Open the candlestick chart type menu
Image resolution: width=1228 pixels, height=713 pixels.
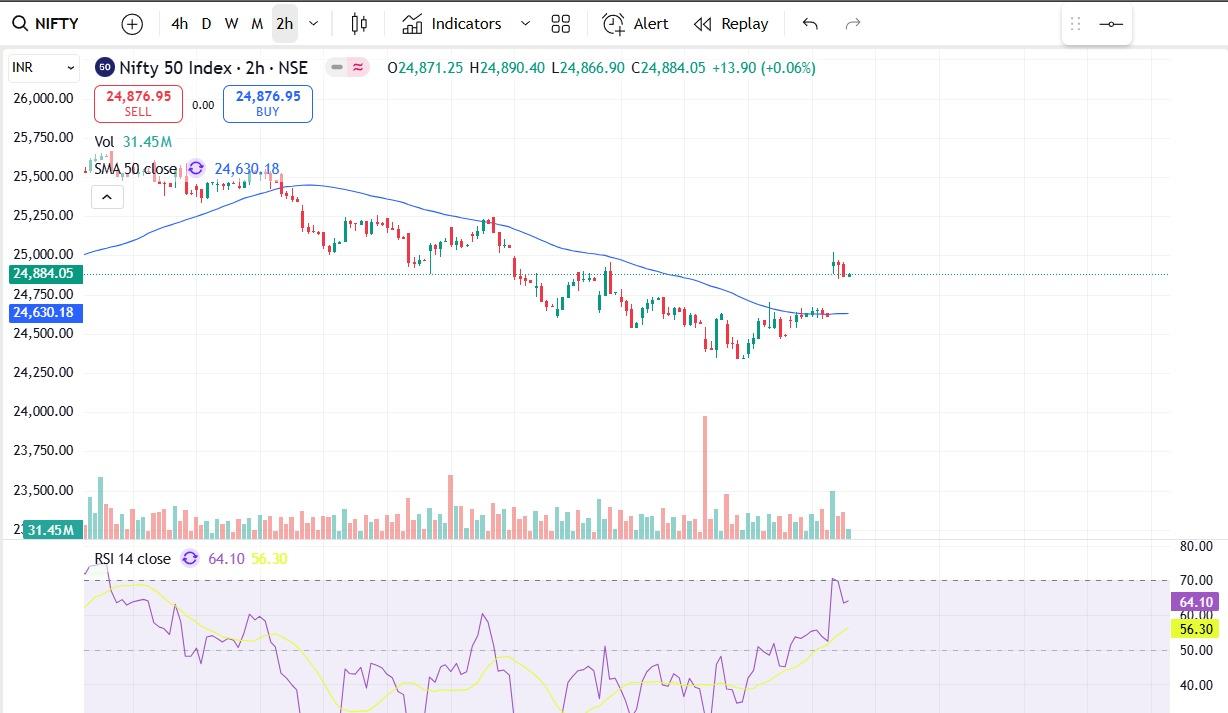(x=360, y=23)
